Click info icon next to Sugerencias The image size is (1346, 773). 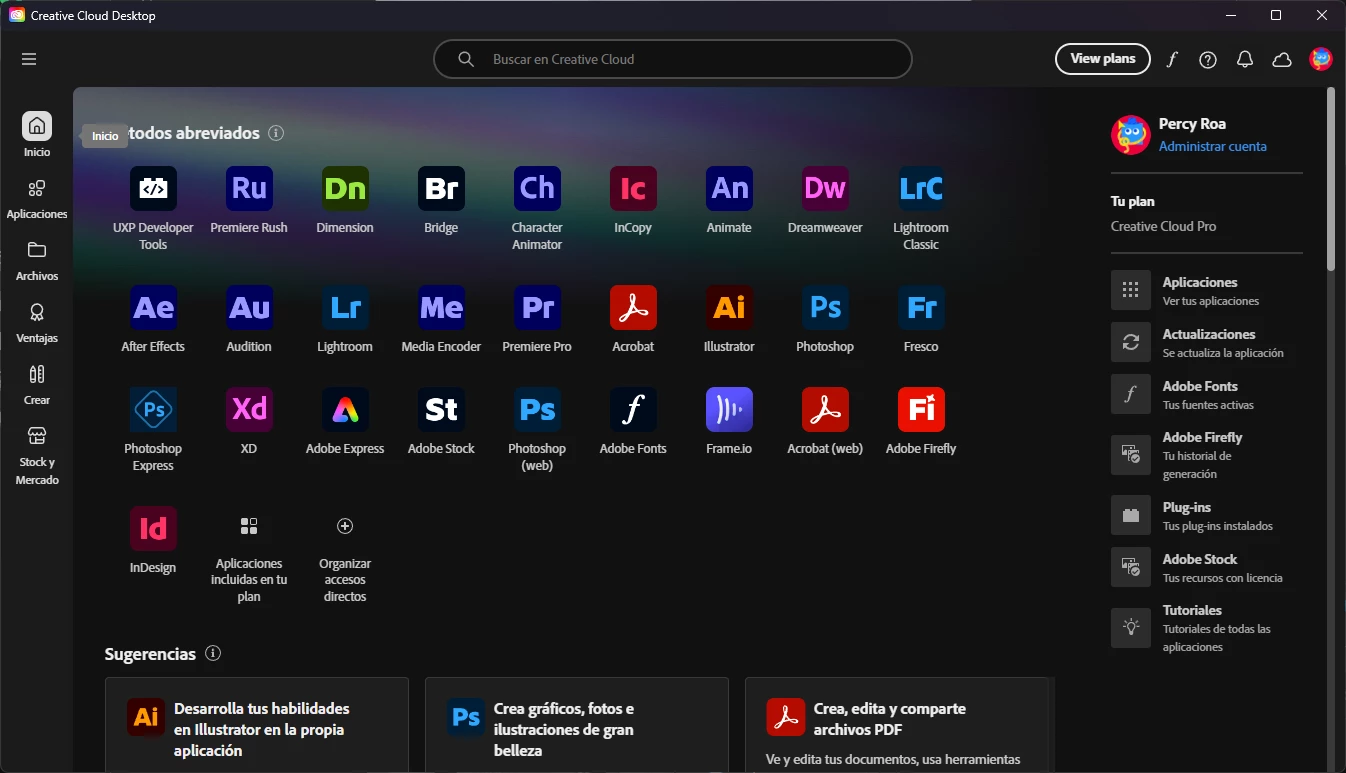click(x=212, y=653)
